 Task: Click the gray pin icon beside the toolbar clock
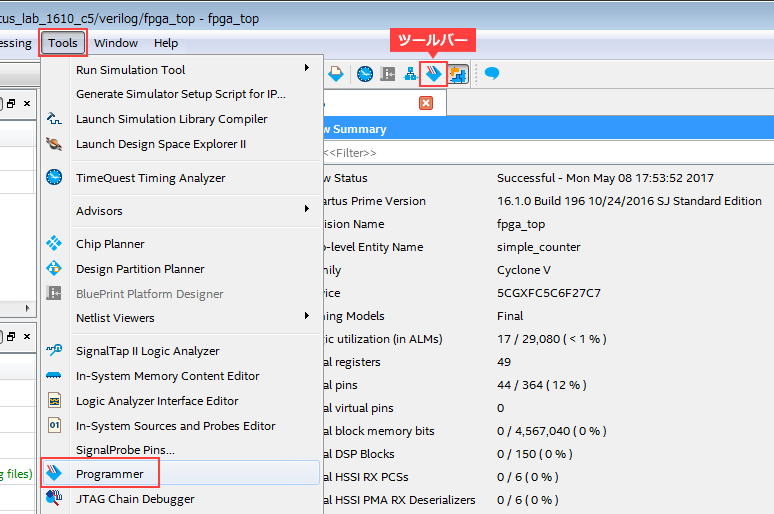[387, 74]
